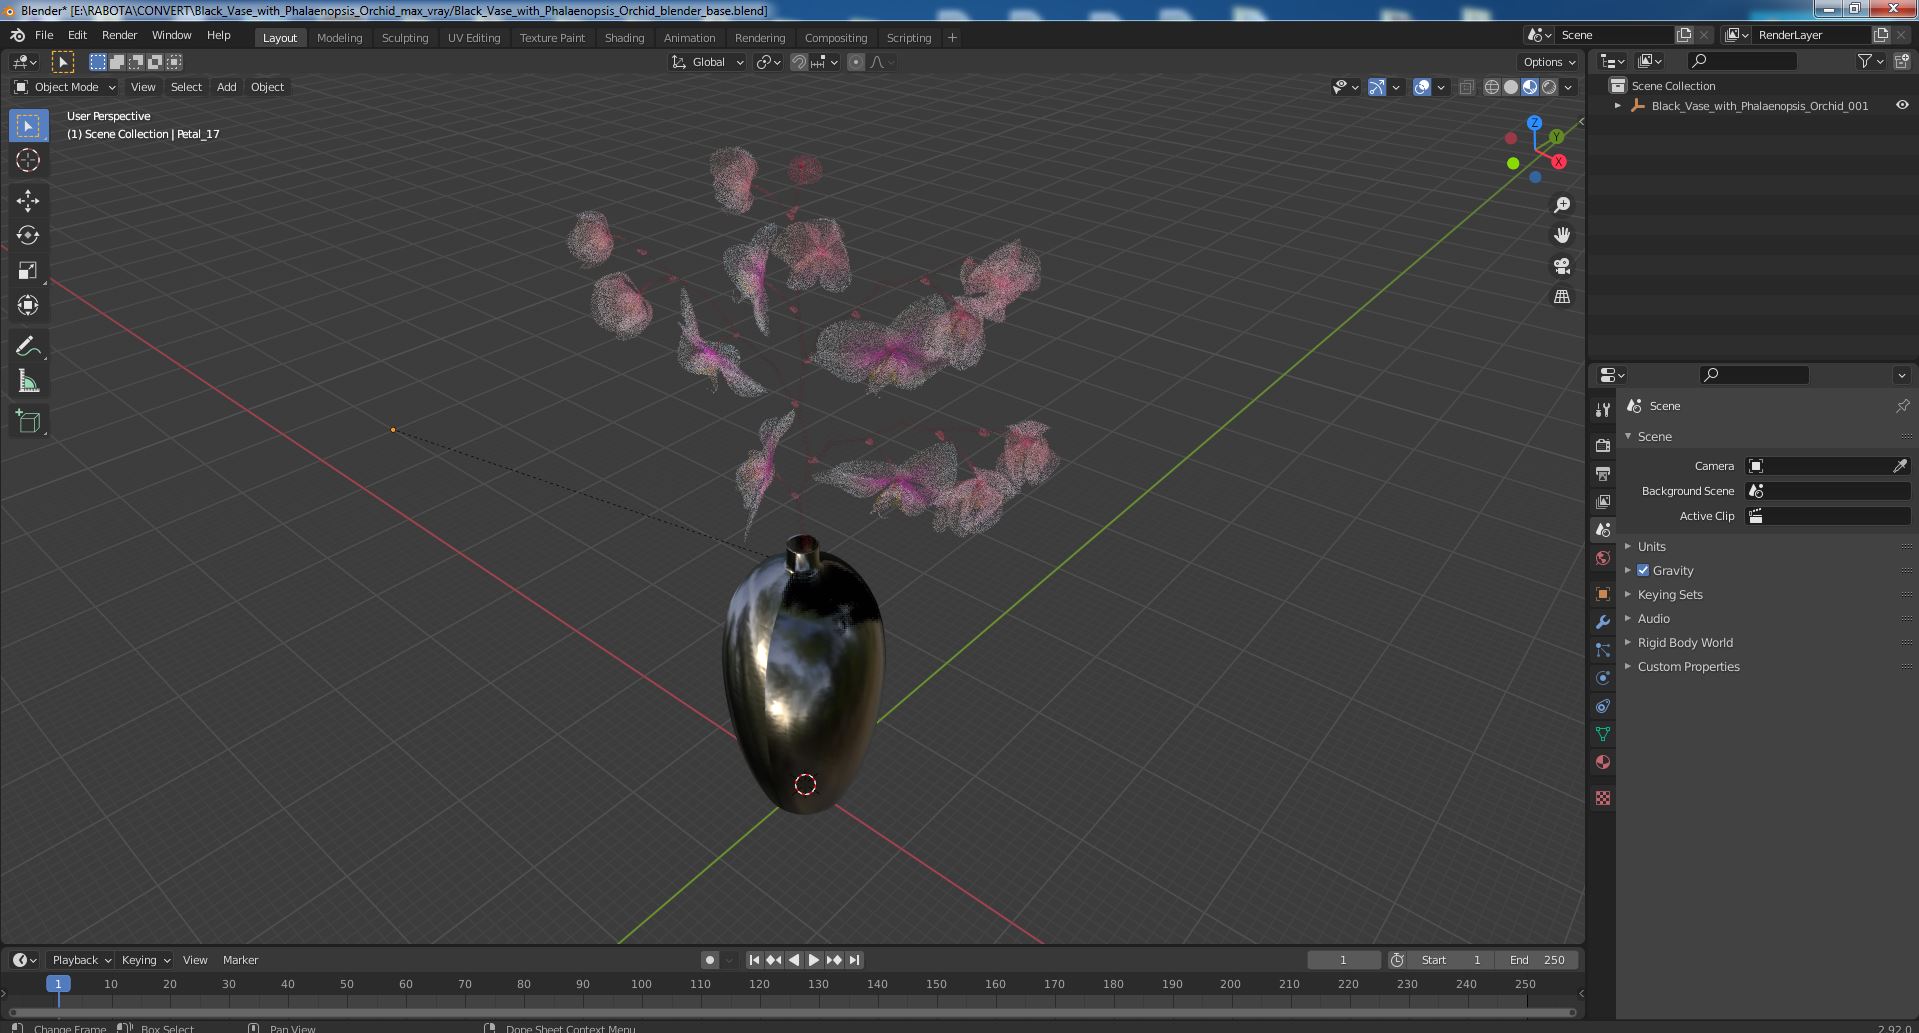
Task: Expand the Black_Vase_with_Phalaenopsis_Orchid_001 tree item
Action: [1618, 105]
